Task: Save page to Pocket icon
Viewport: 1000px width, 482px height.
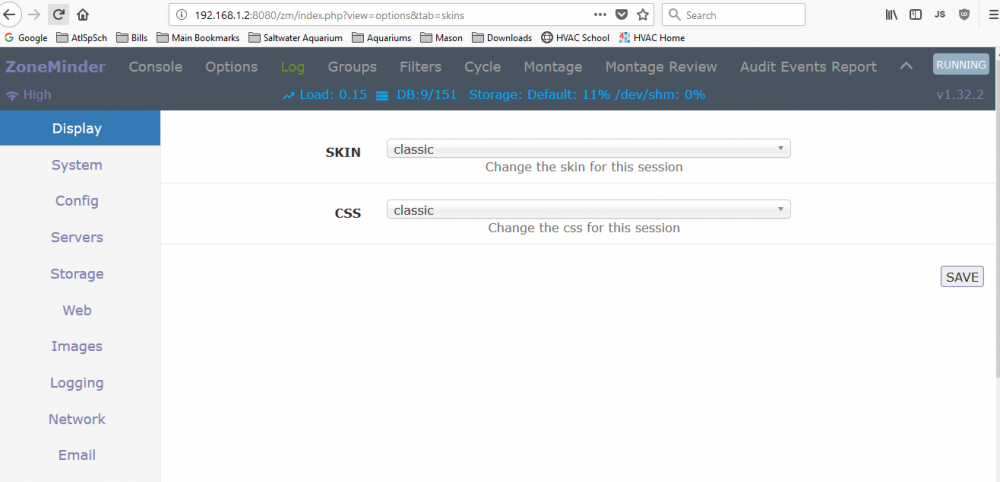Action: pos(621,15)
